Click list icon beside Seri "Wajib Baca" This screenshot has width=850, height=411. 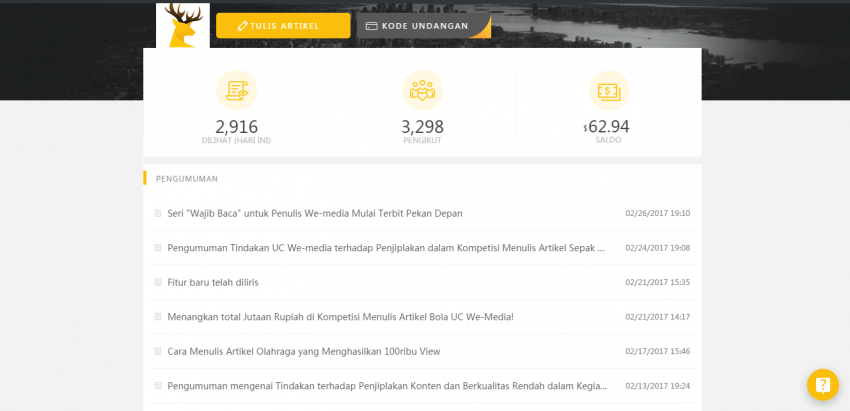point(158,213)
